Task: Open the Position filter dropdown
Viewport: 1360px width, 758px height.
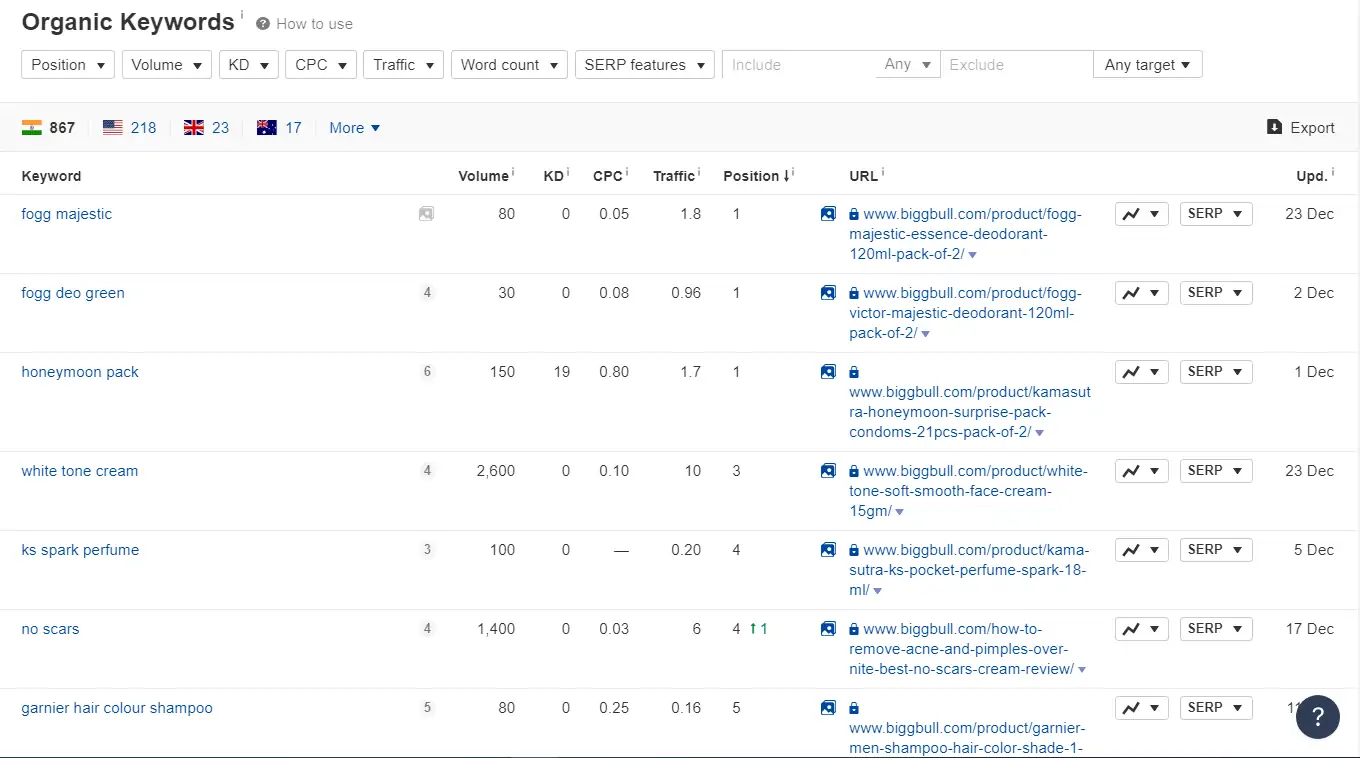Action: click(68, 65)
